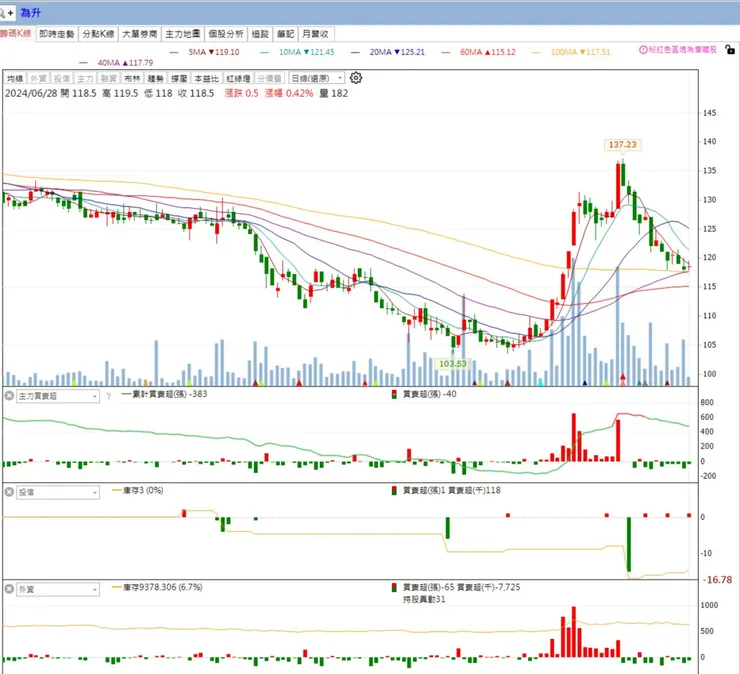Click the 2024/06/28 date text

pos(31,93)
